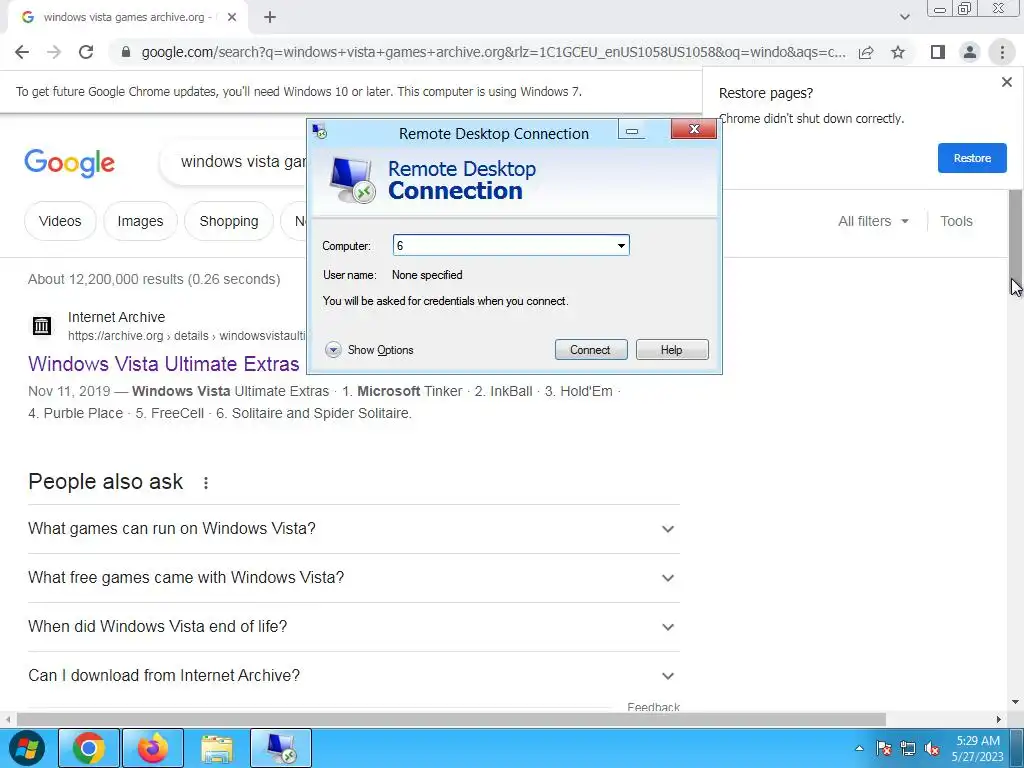The image size is (1024, 768).
Task: Click the vertical scrollbar thumb
Action: [1015, 238]
